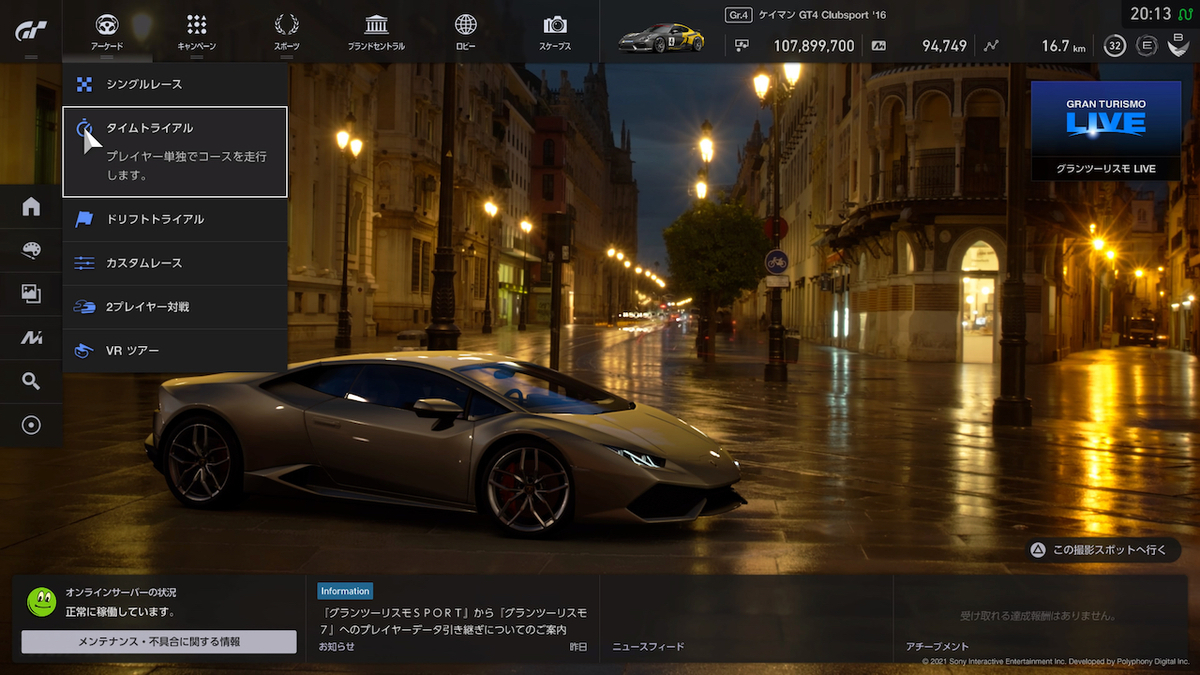The width and height of the screenshot is (1200, 675).
Task: Click the sportsmanship rating B emblem
Action: pos(1179,46)
